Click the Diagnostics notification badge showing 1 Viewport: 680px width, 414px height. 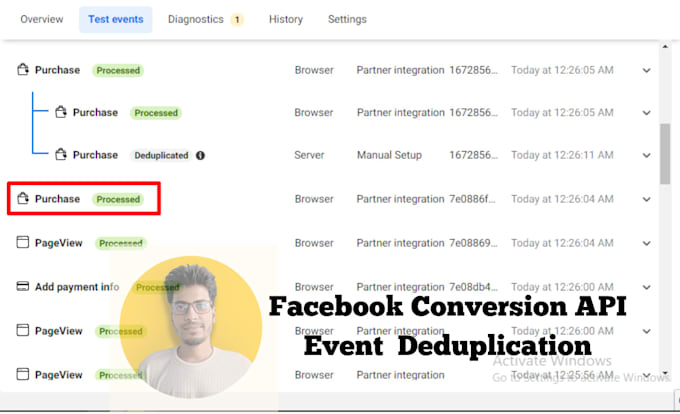[237, 20]
